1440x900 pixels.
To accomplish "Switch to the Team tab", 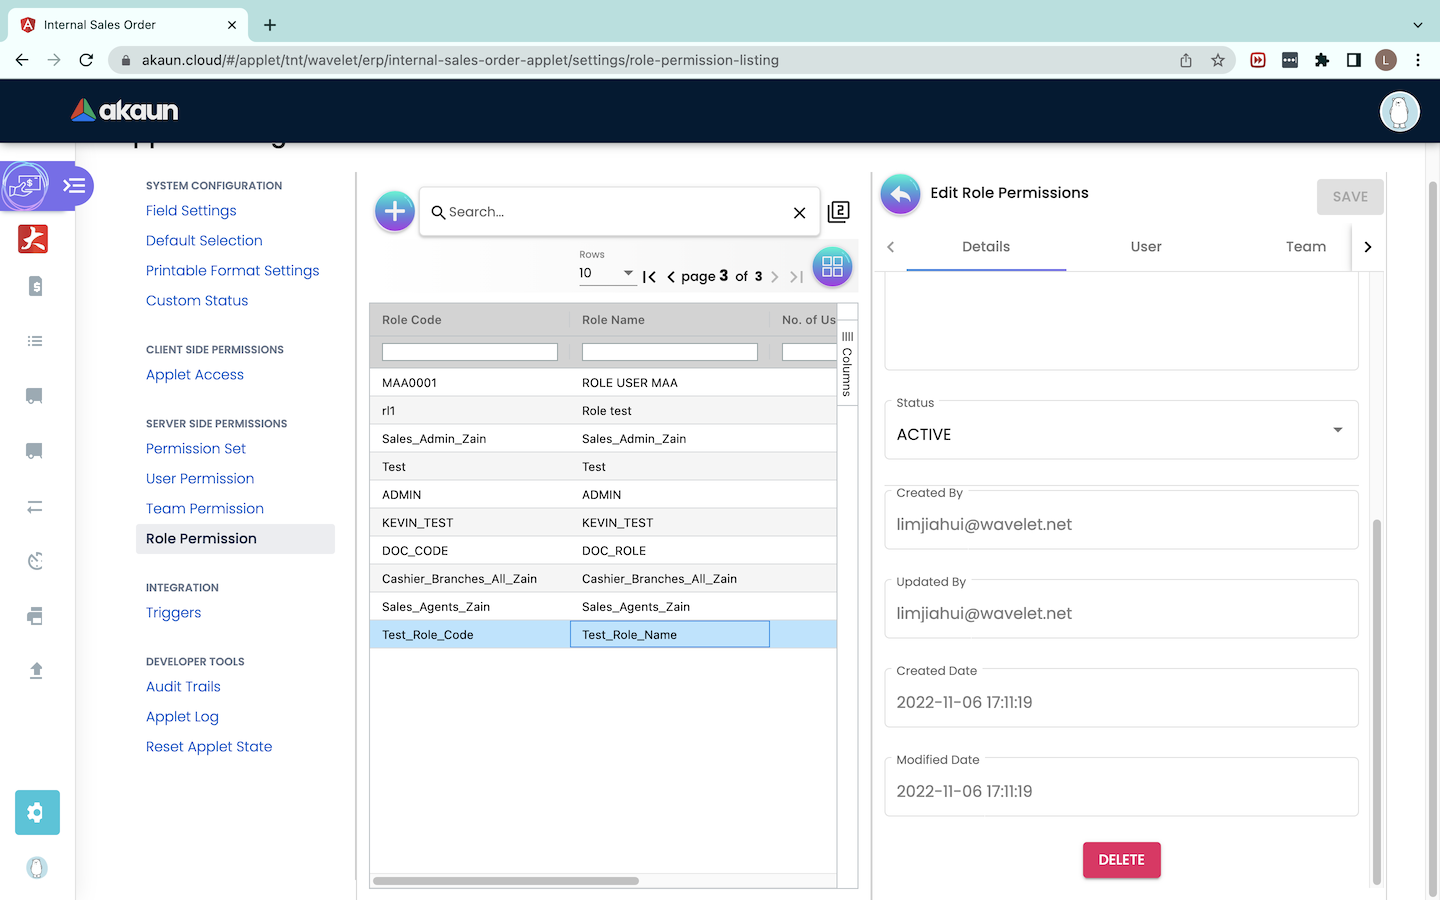I will coord(1305,247).
